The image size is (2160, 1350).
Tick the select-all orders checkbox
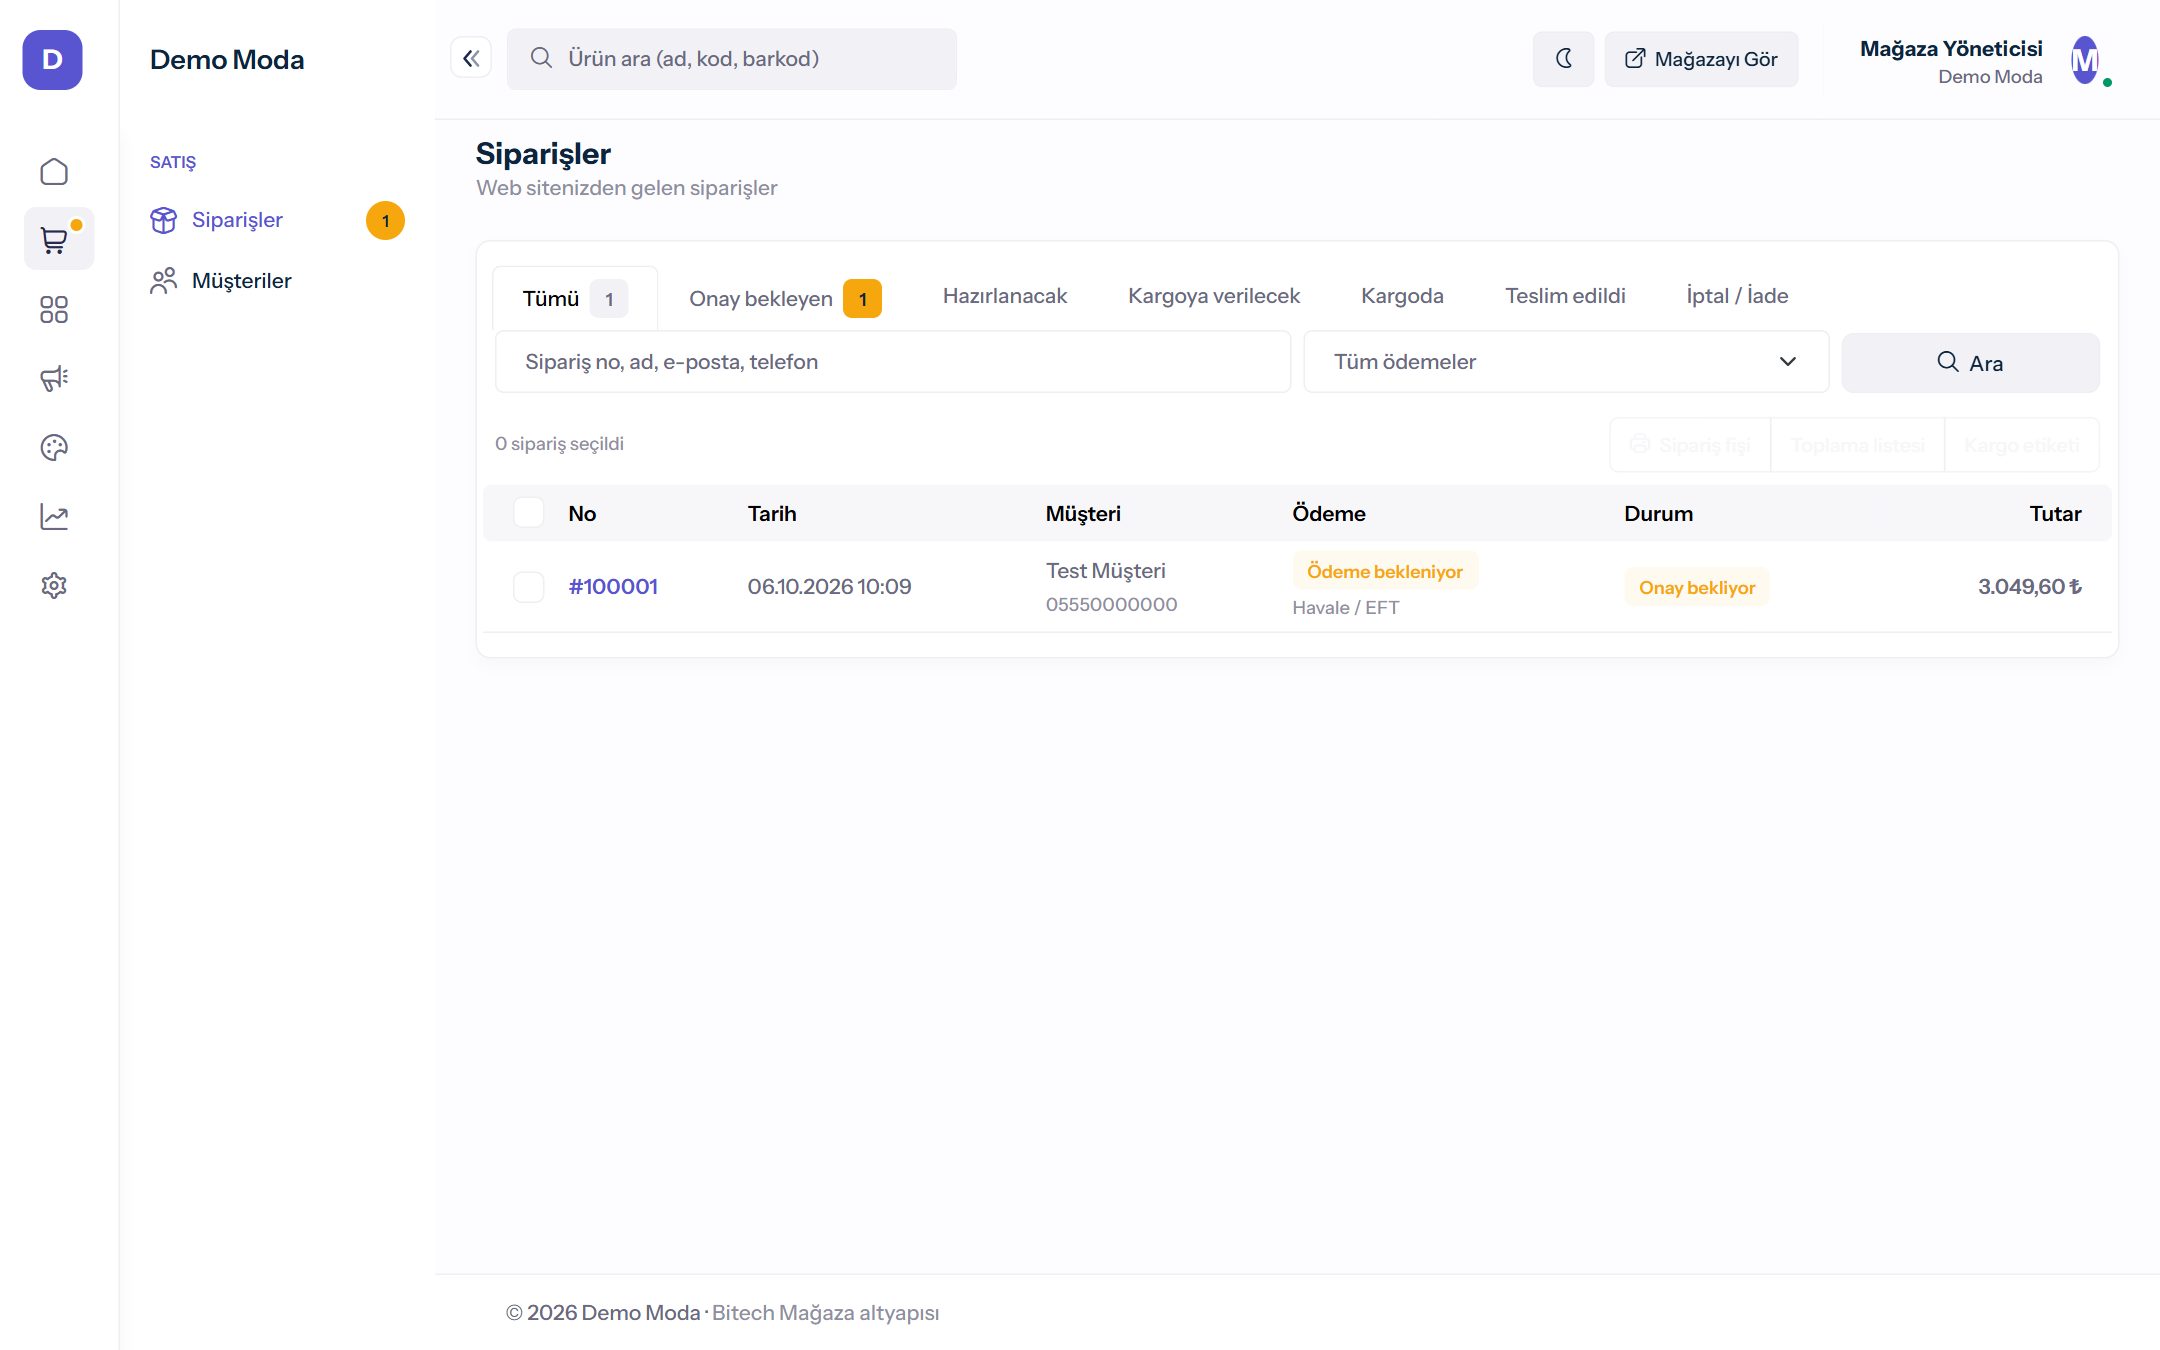coord(528,513)
